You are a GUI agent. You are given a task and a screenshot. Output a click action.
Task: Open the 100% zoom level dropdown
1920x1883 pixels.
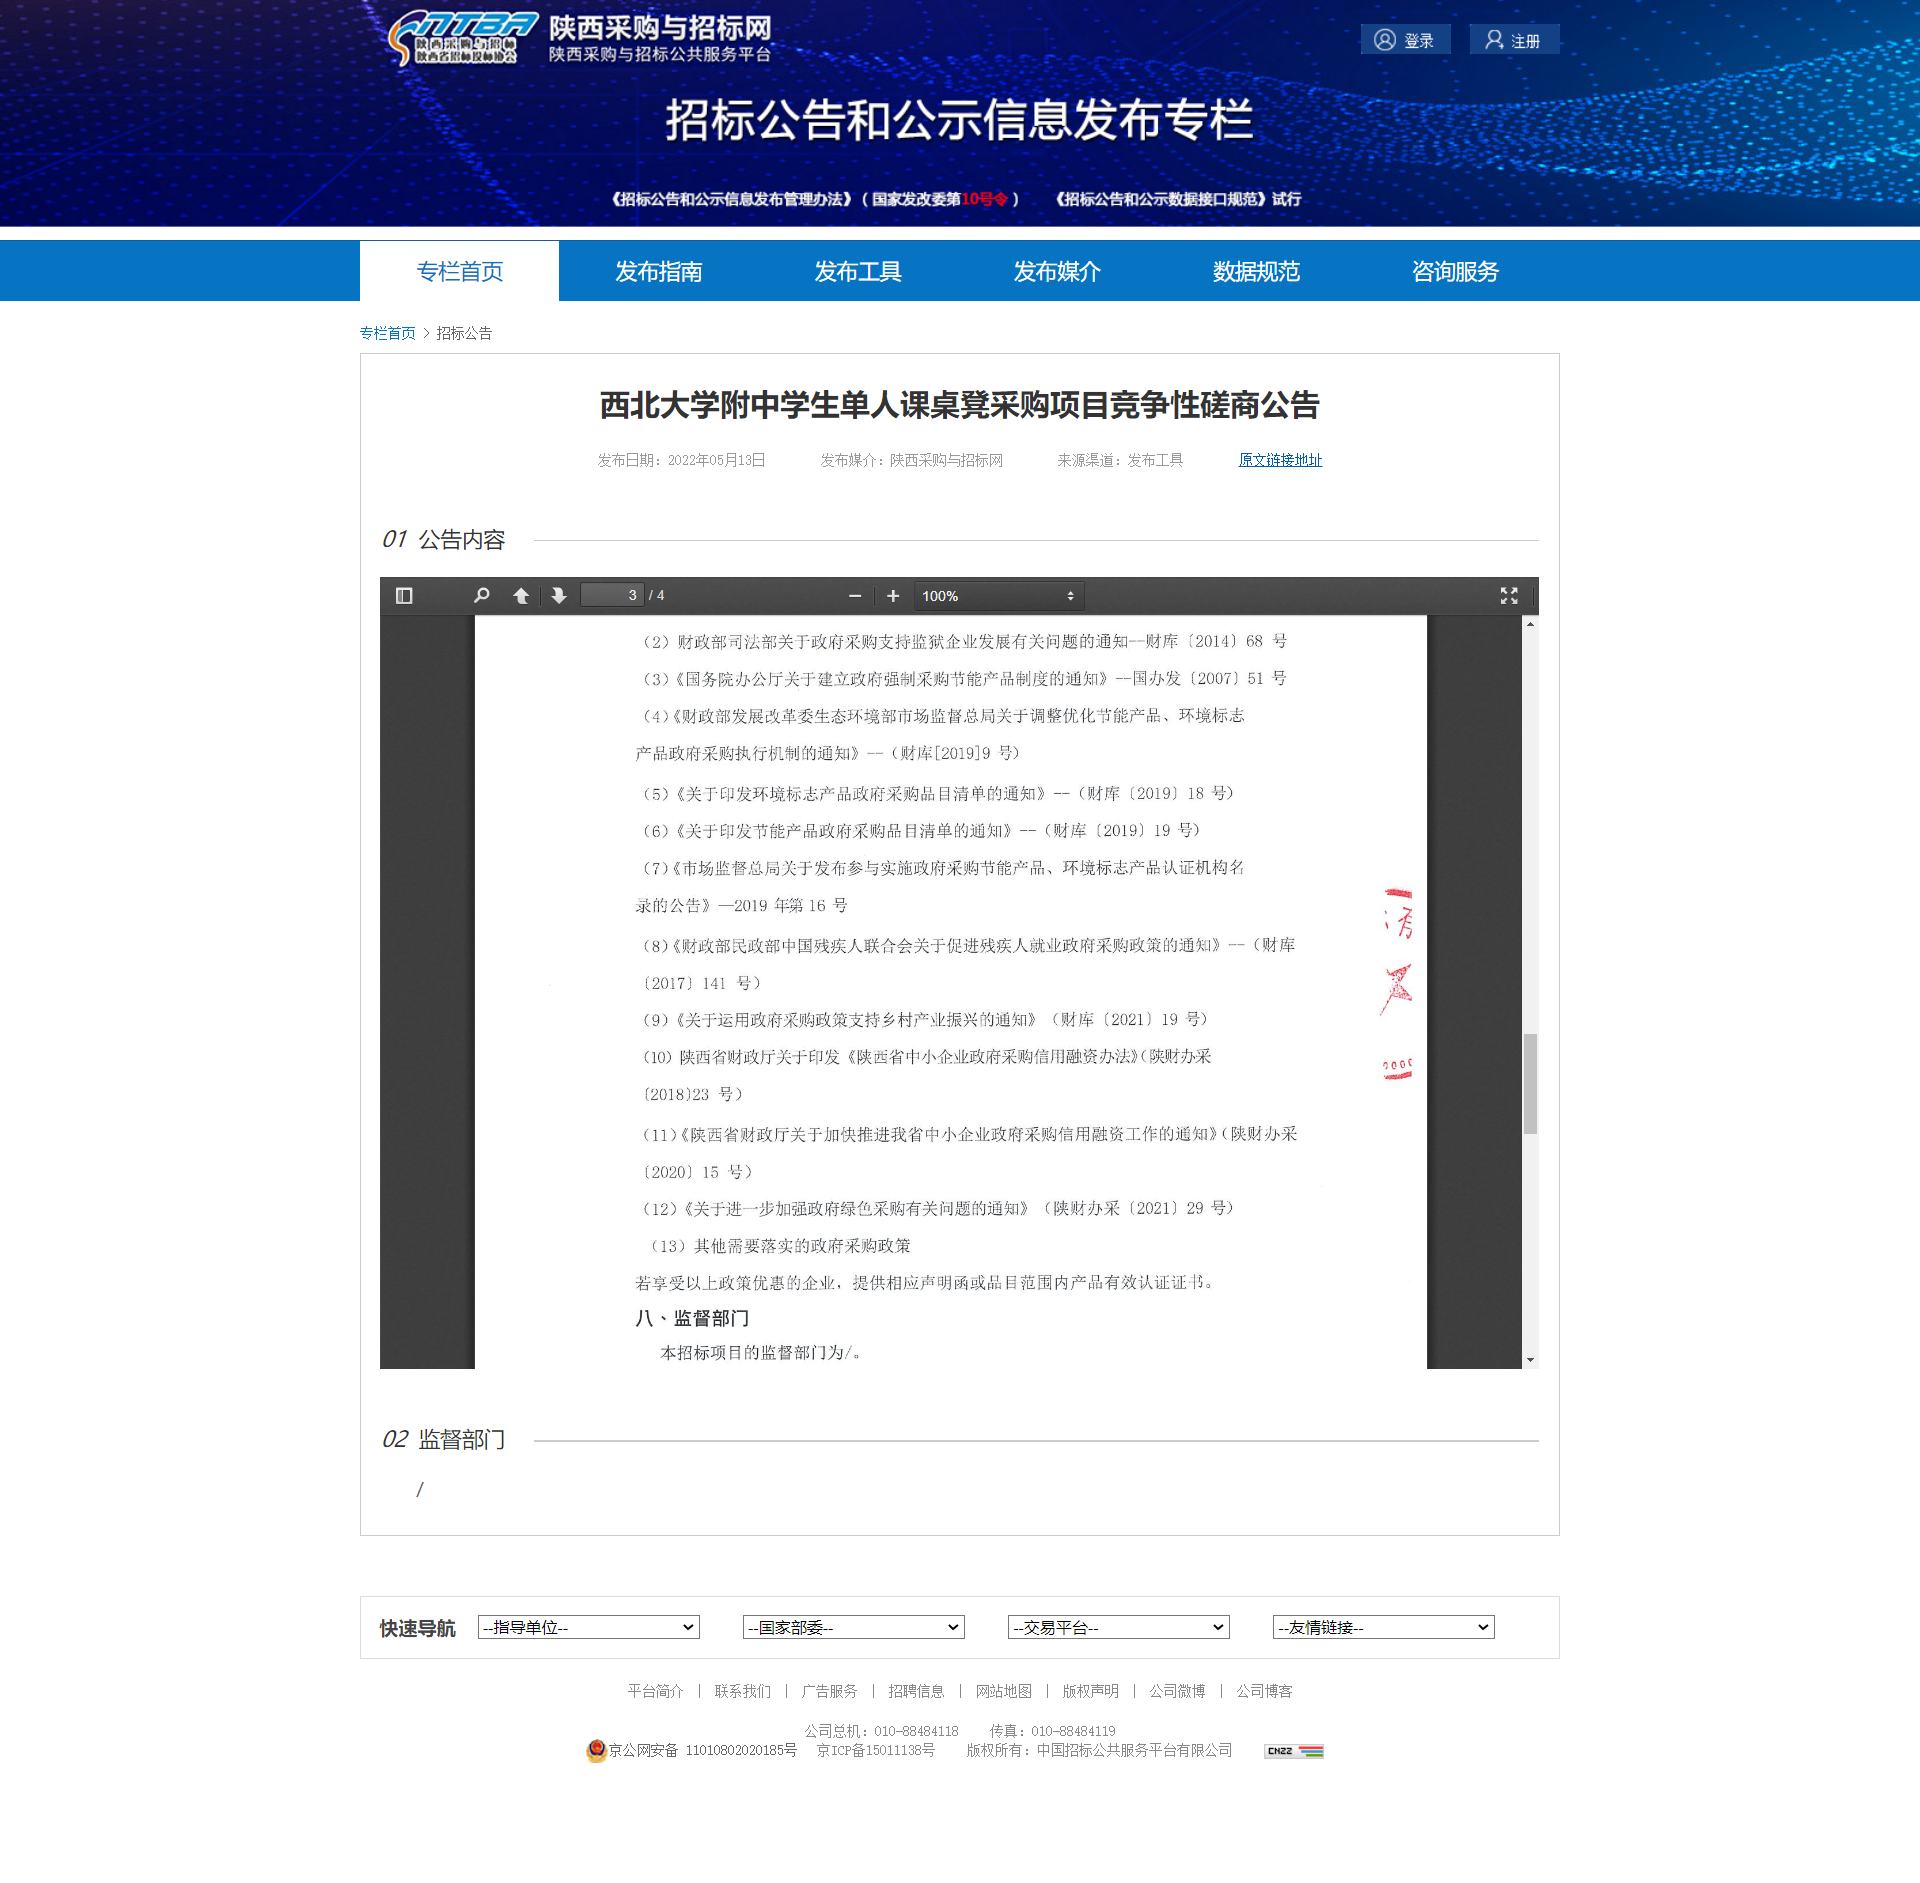tap(997, 596)
